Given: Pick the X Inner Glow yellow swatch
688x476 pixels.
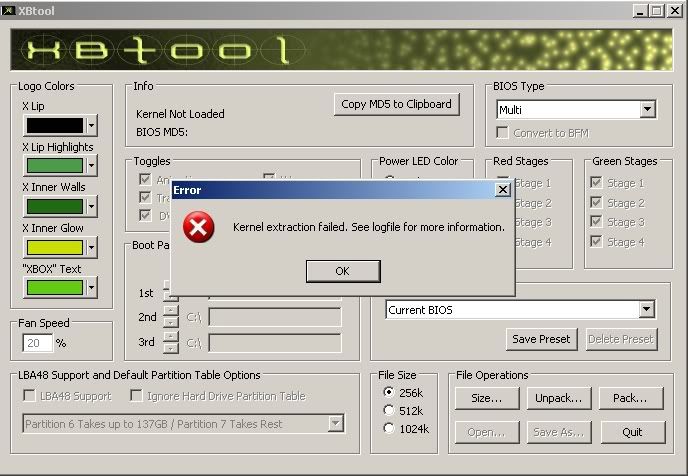Looking at the screenshot, I should point(53,247).
